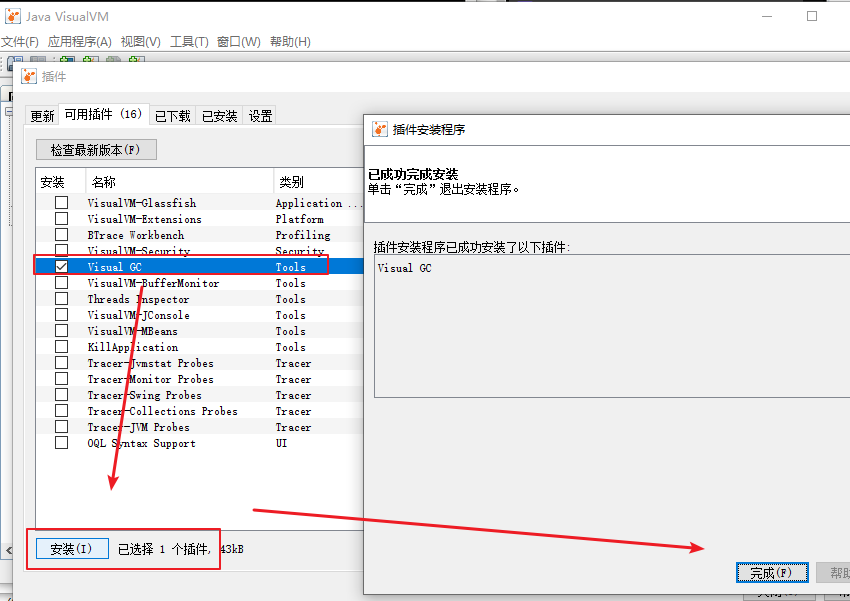
Task: Check the Tracer-Collections Probes checkbox
Action: pos(62,411)
